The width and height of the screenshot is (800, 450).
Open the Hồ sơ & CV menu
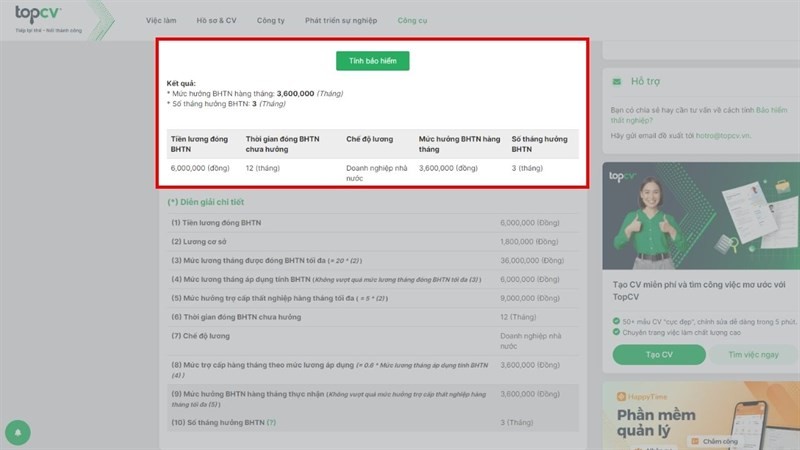click(216, 20)
